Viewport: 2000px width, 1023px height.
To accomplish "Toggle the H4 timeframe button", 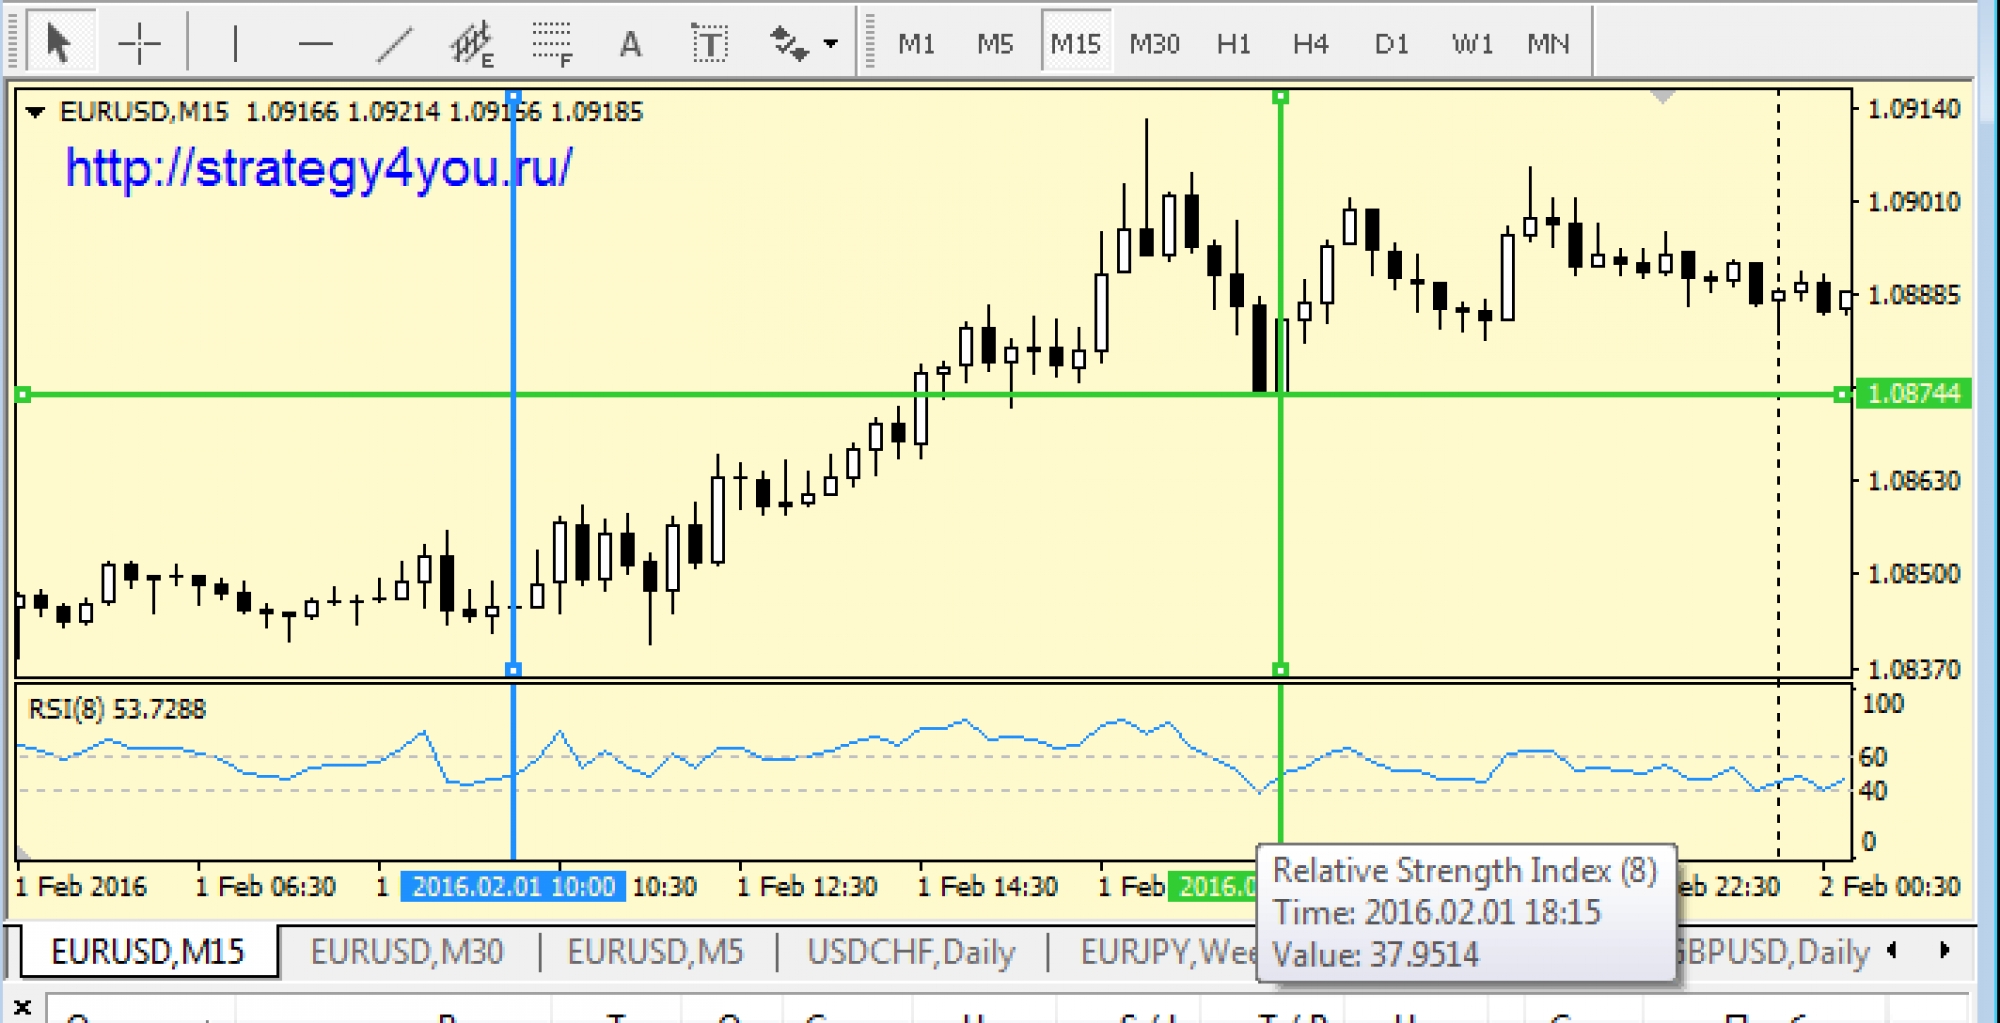I will pyautogui.click(x=1310, y=43).
